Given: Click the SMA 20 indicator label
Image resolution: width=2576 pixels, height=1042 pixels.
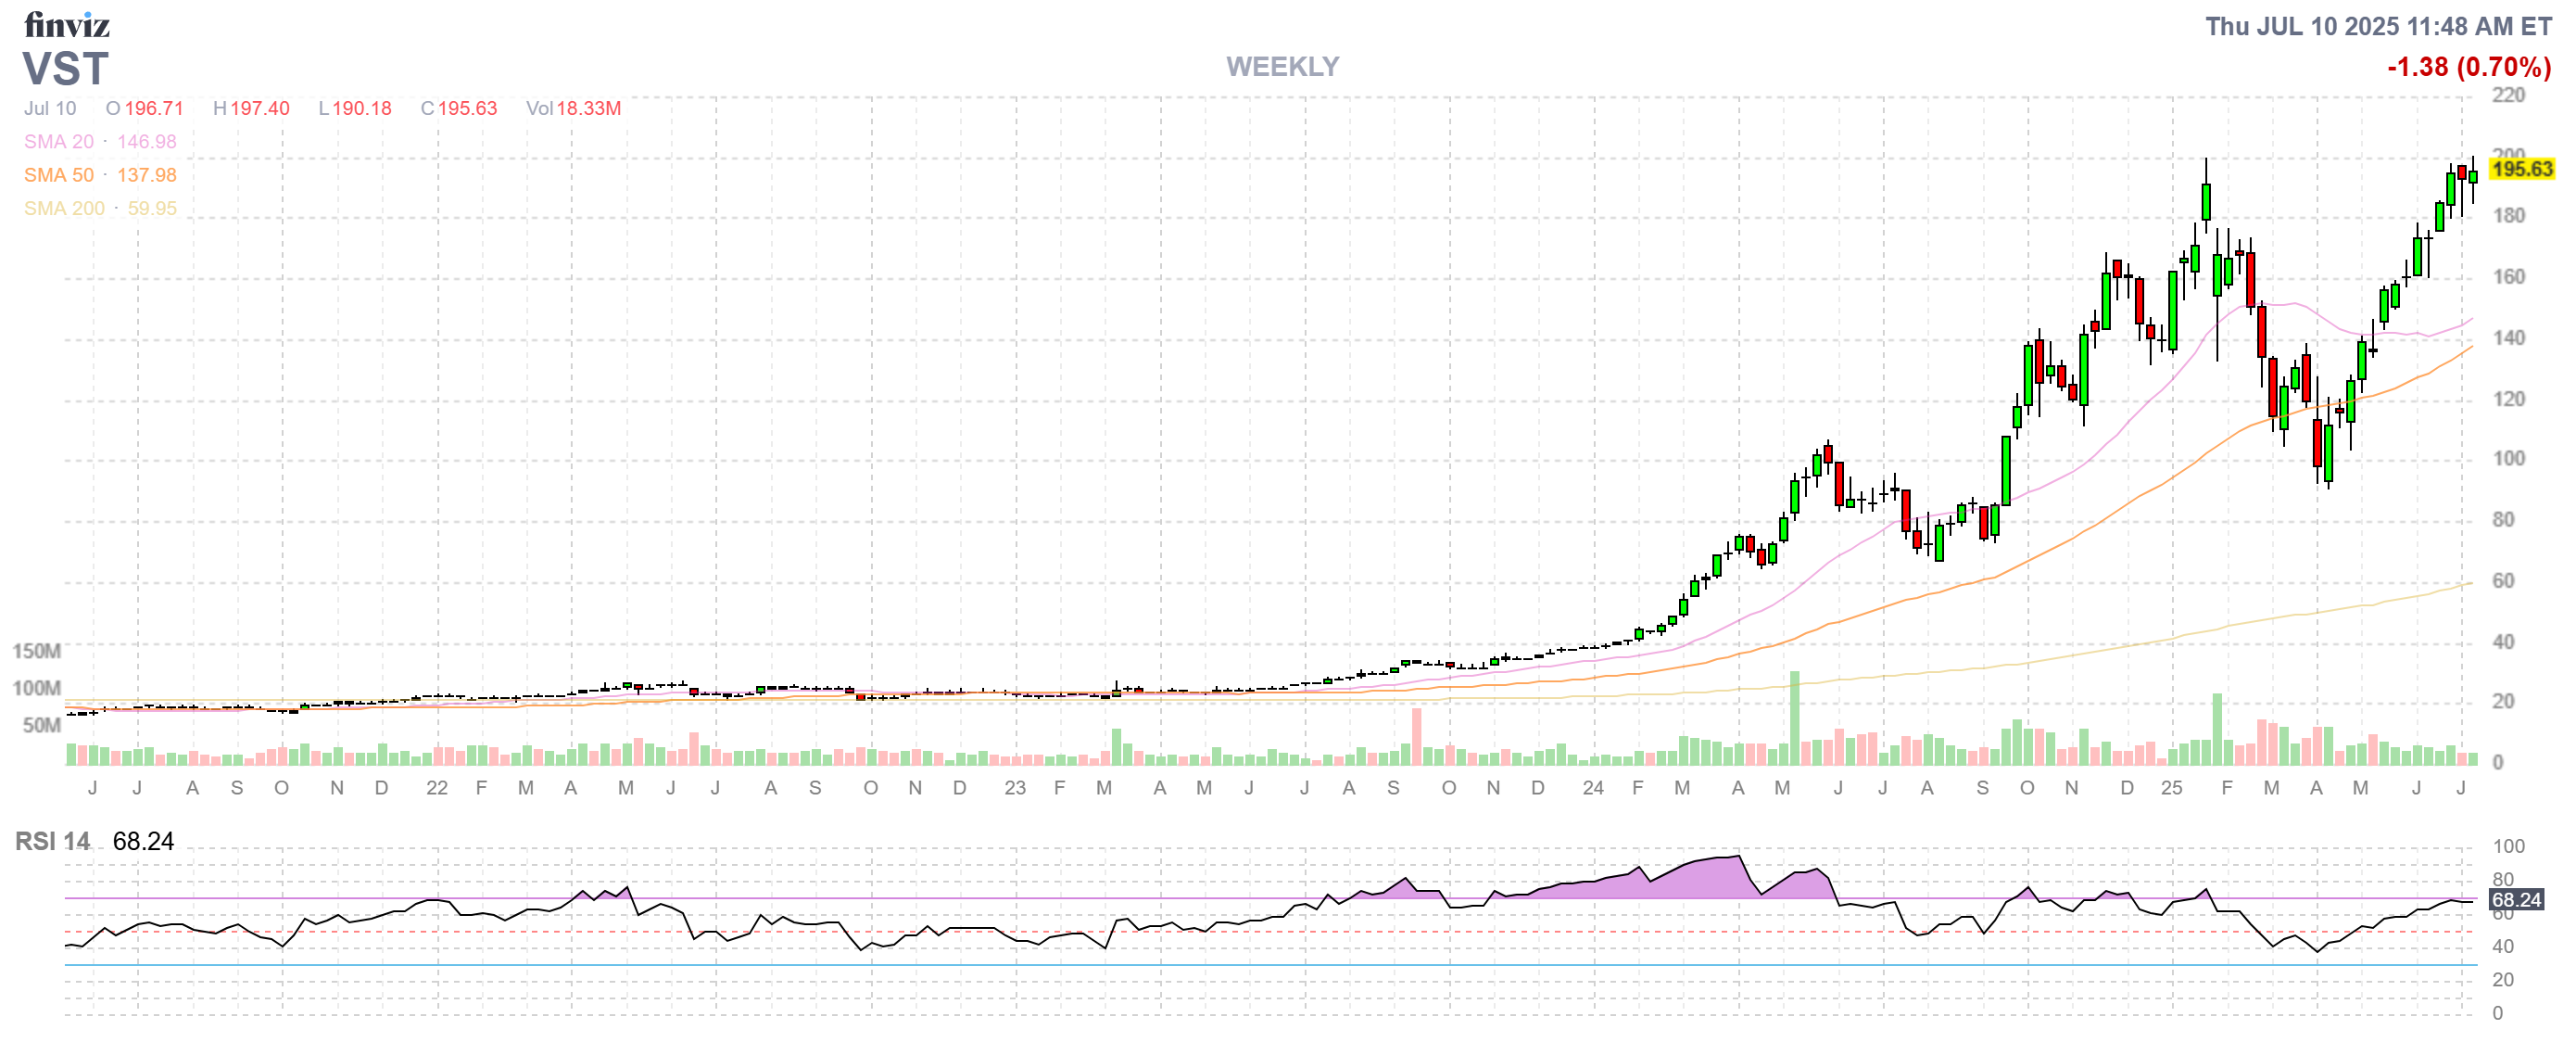Looking at the screenshot, I should (59, 142).
